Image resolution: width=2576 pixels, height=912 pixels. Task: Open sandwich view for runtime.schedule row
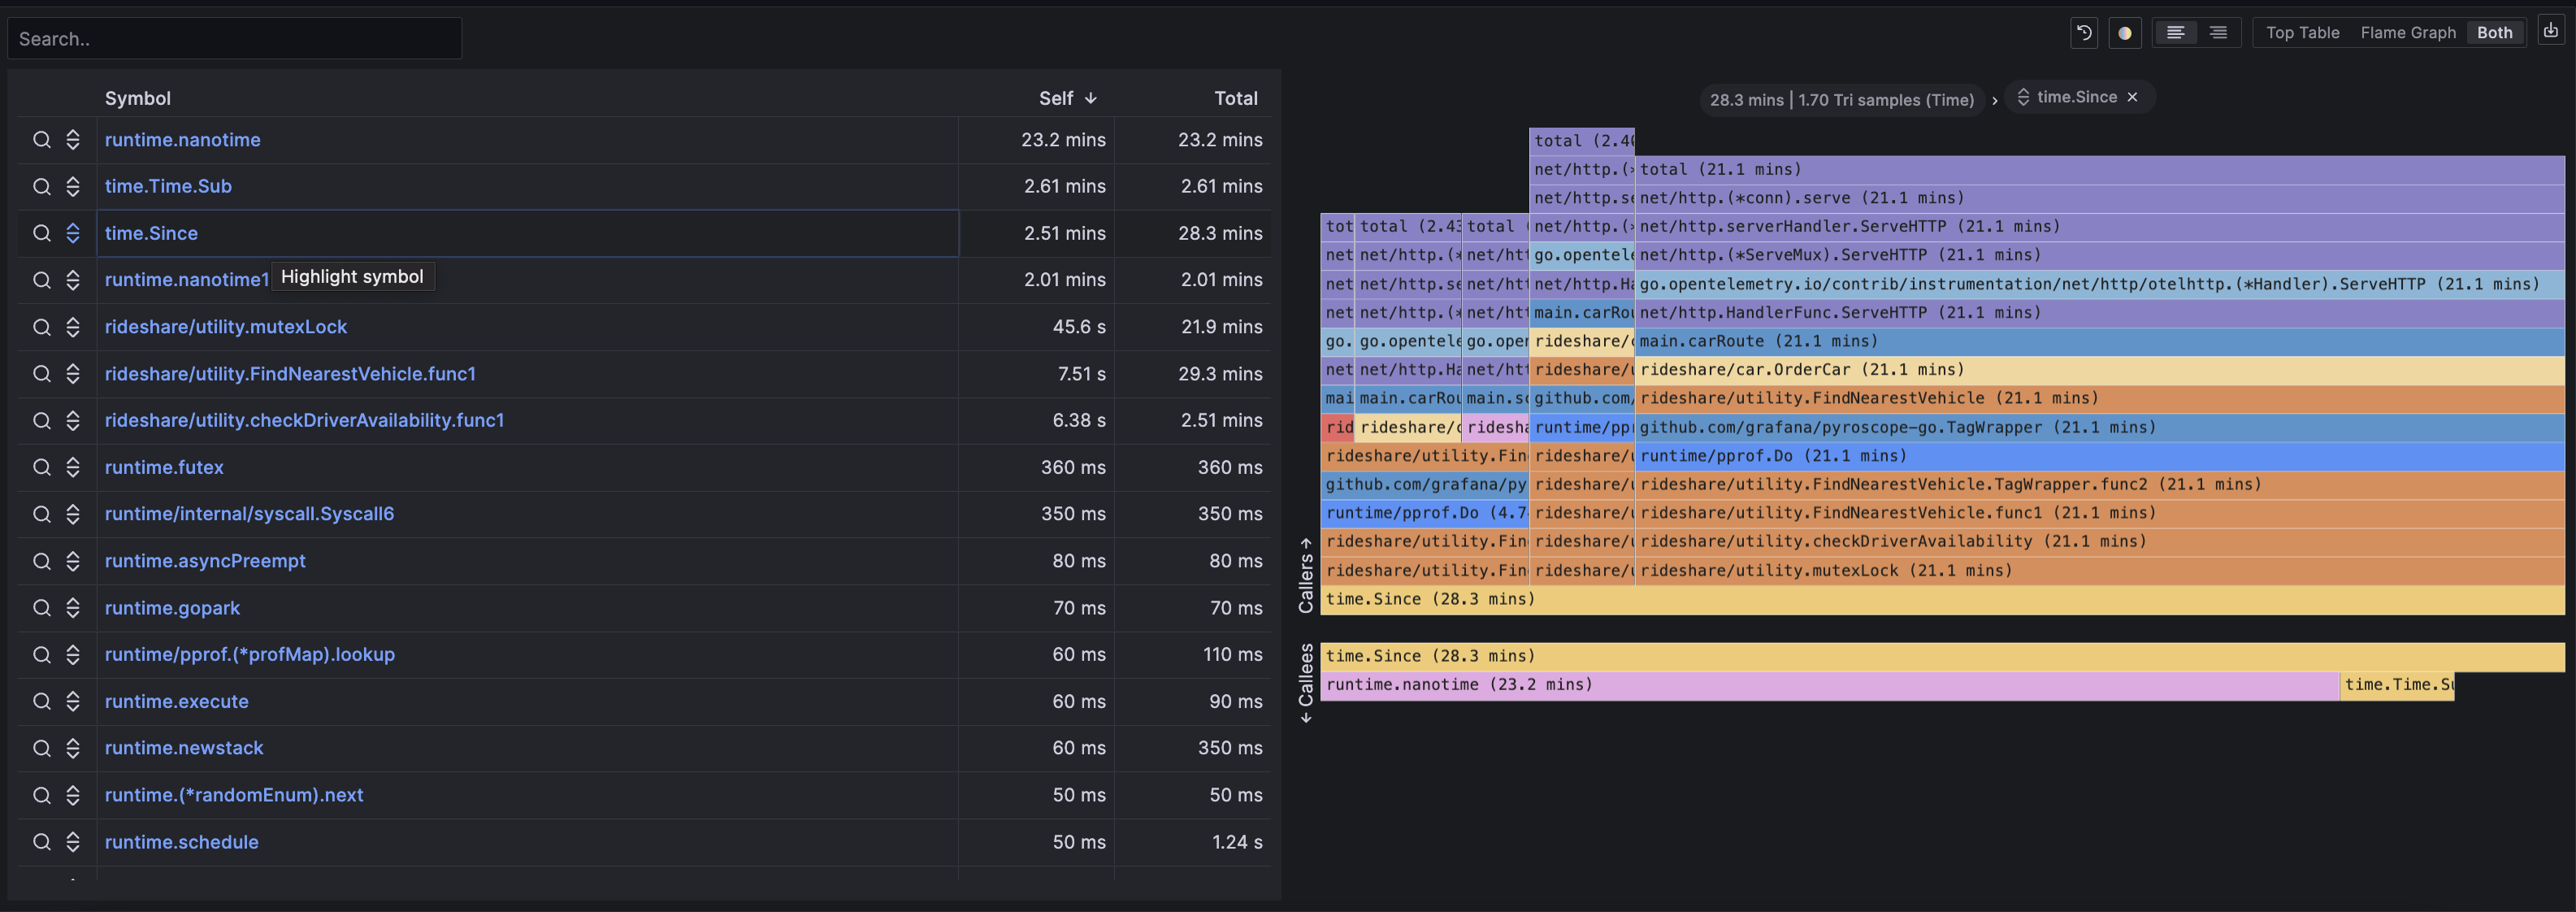pos(73,842)
